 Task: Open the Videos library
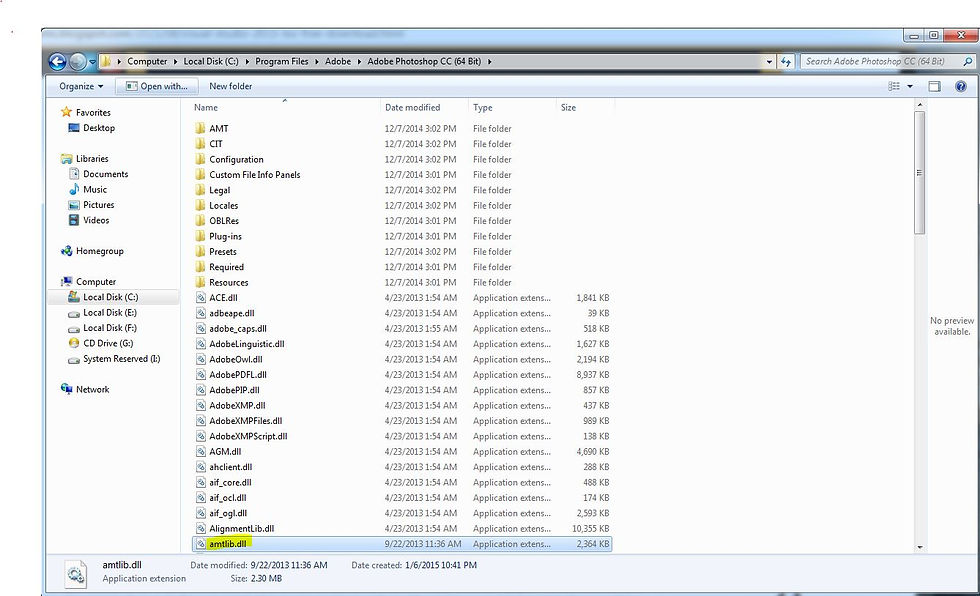(96, 220)
